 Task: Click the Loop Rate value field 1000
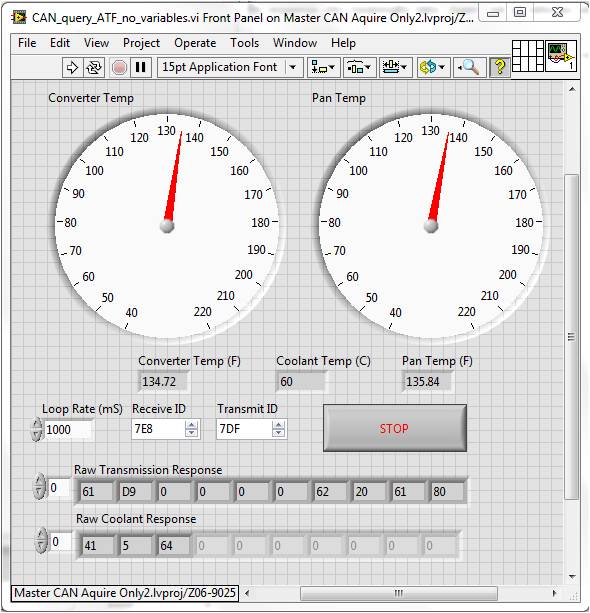click(x=68, y=430)
